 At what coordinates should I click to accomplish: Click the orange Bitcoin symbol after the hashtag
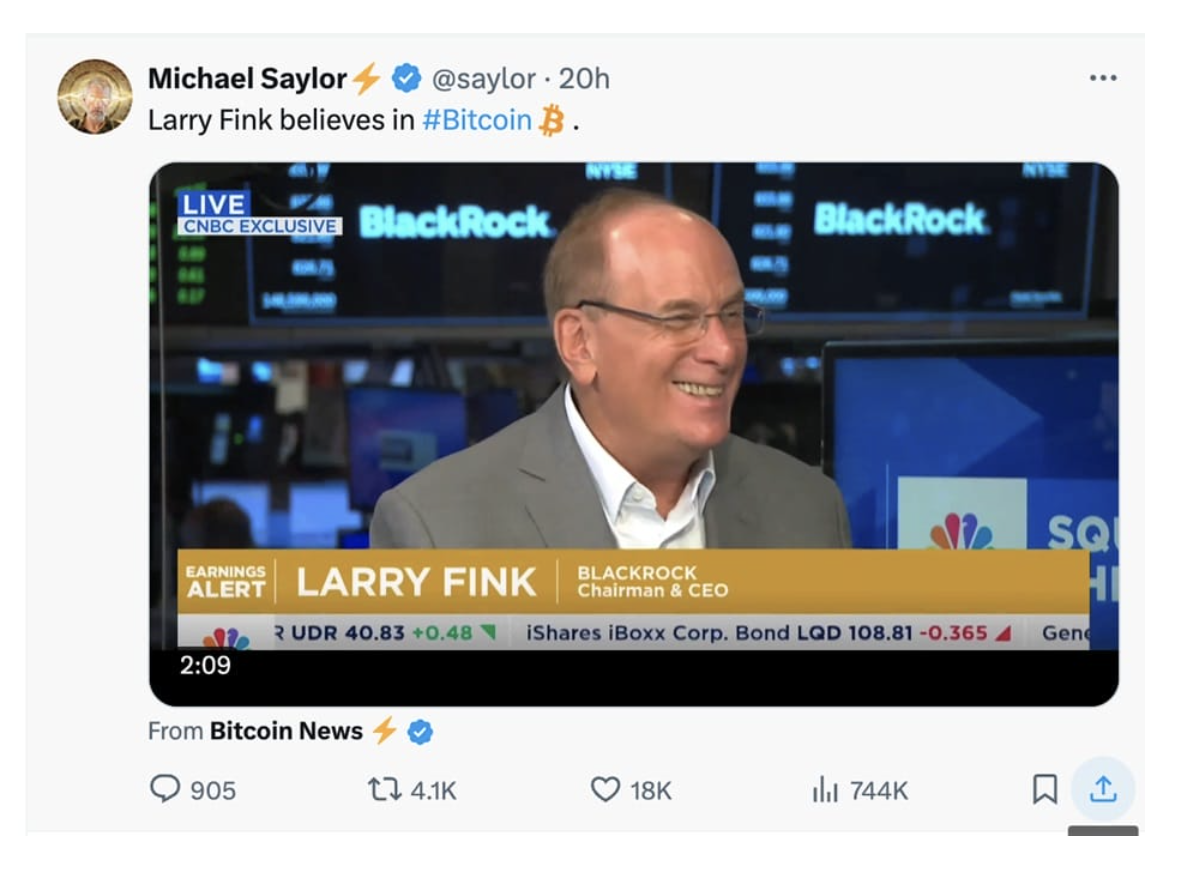[551, 121]
